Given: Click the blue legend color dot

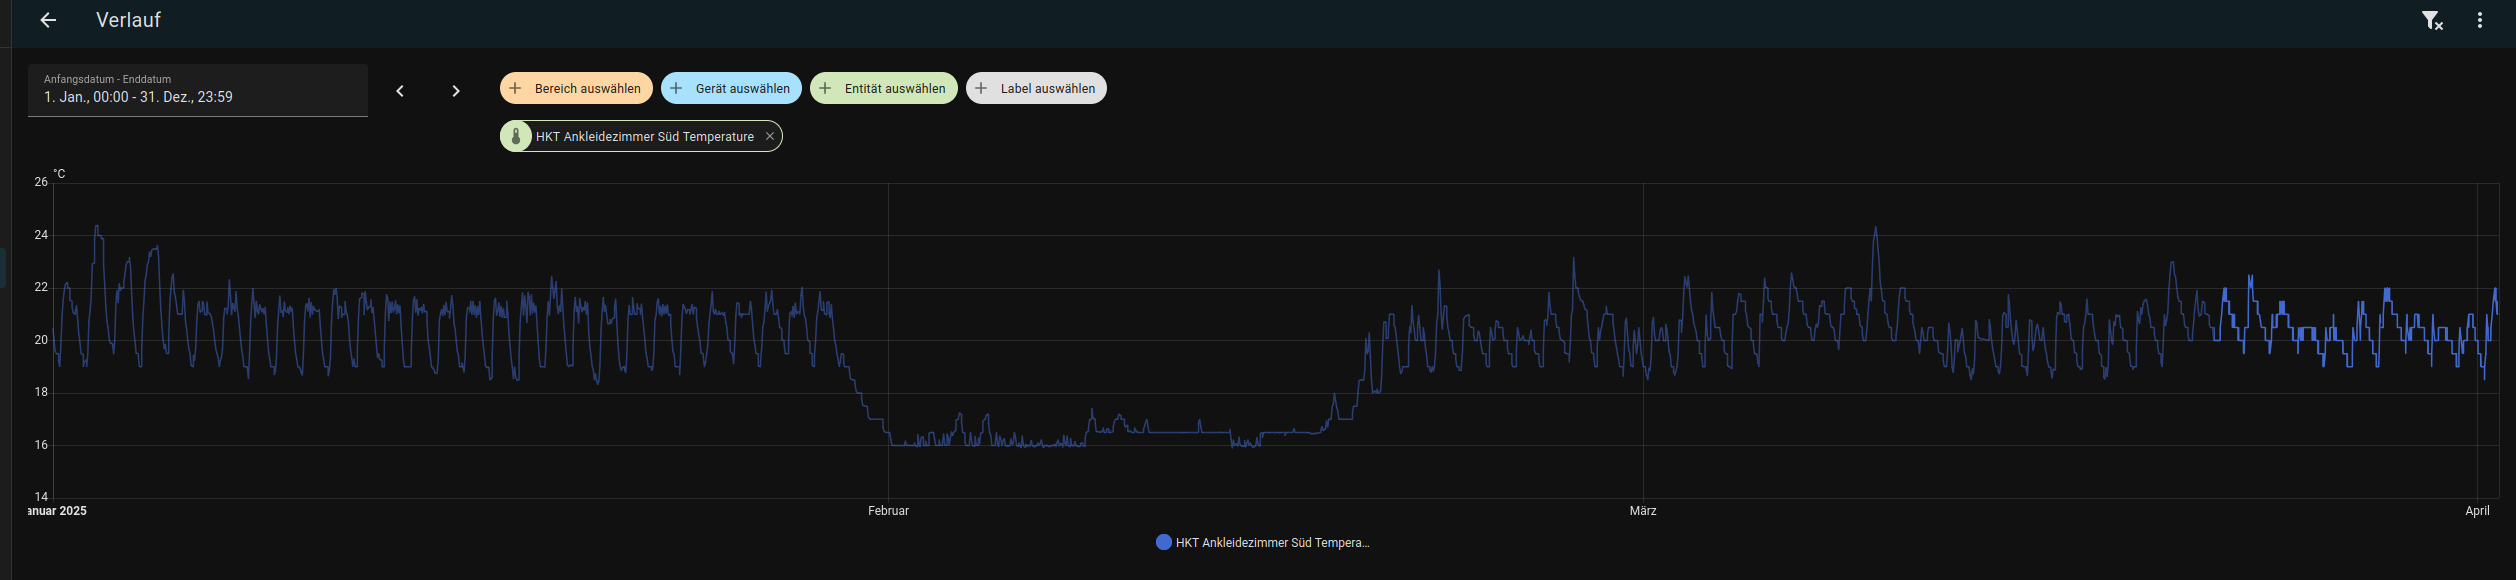Looking at the screenshot, I should click(1163, 542).
